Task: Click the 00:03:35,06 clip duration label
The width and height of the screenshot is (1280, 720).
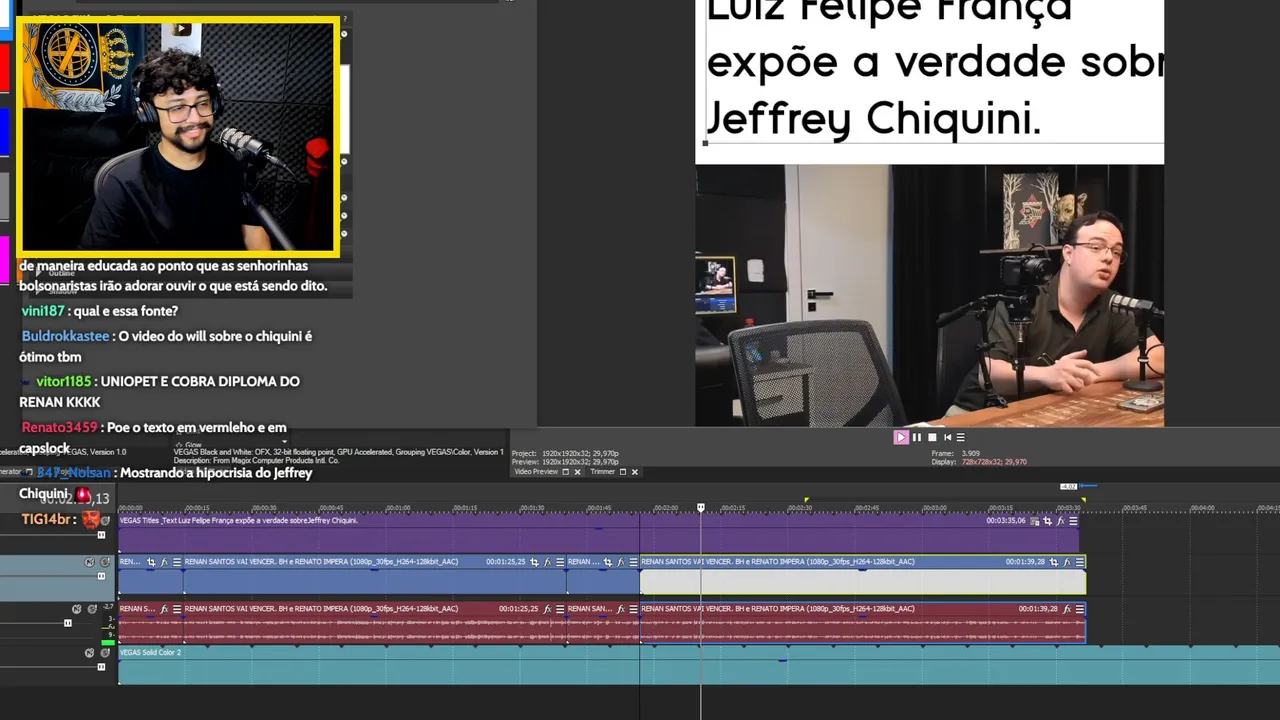Action: pos(1006,521)
